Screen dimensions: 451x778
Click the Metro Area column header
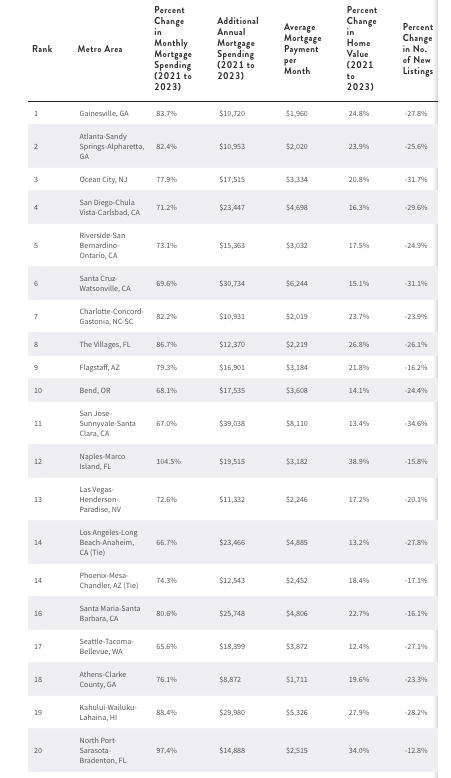point(100,49)
